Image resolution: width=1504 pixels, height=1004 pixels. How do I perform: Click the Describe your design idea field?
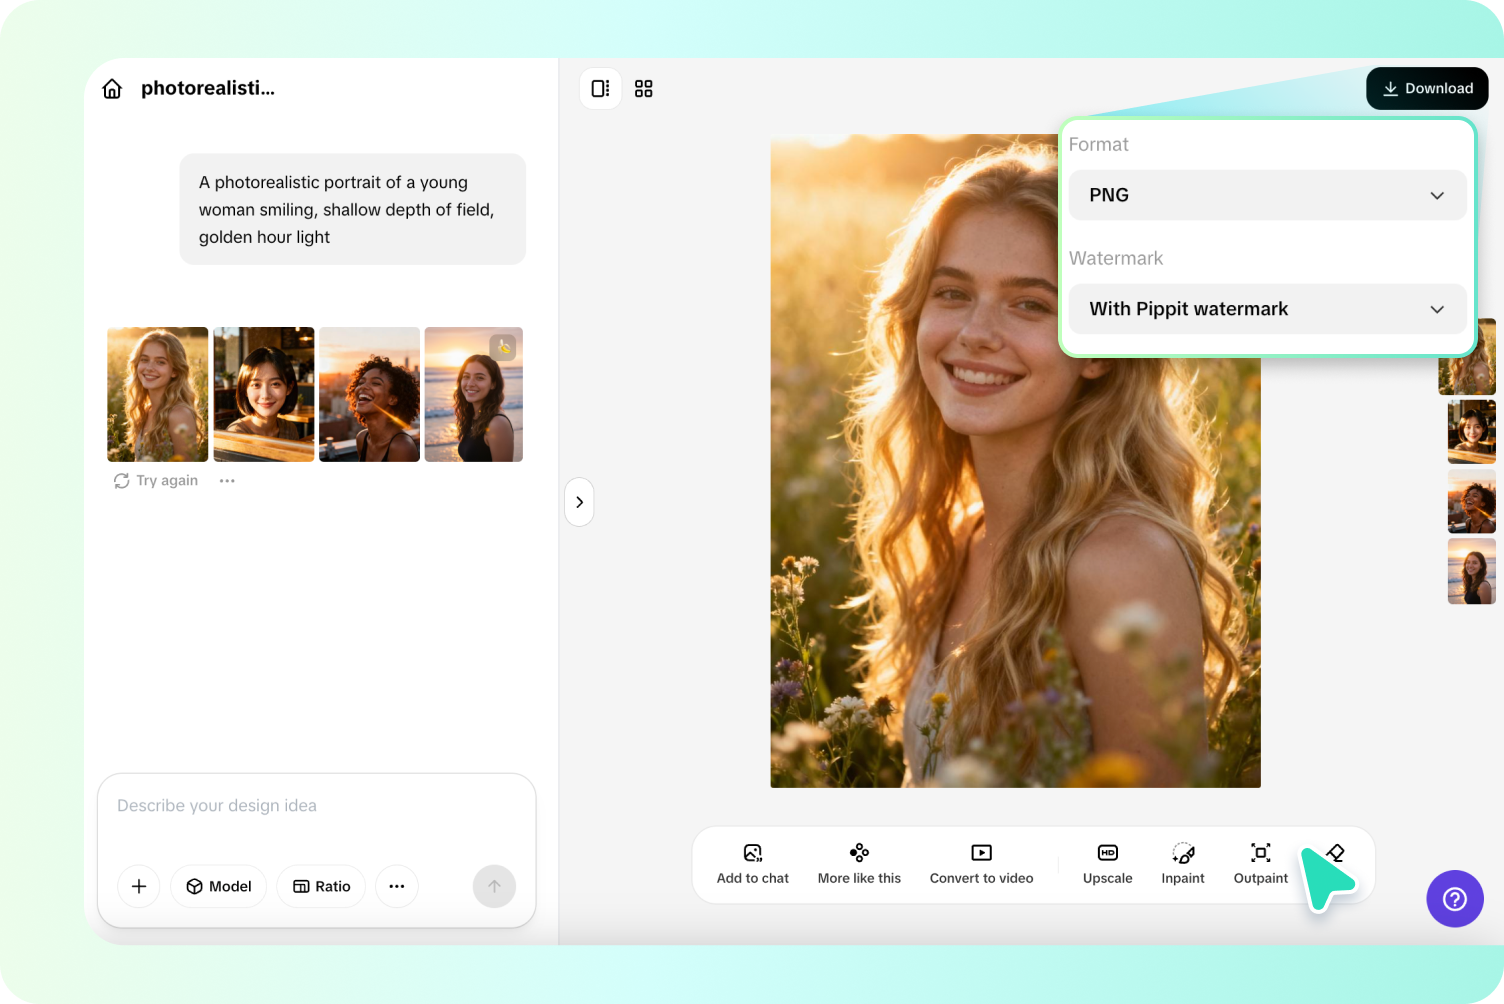point(316,806)
